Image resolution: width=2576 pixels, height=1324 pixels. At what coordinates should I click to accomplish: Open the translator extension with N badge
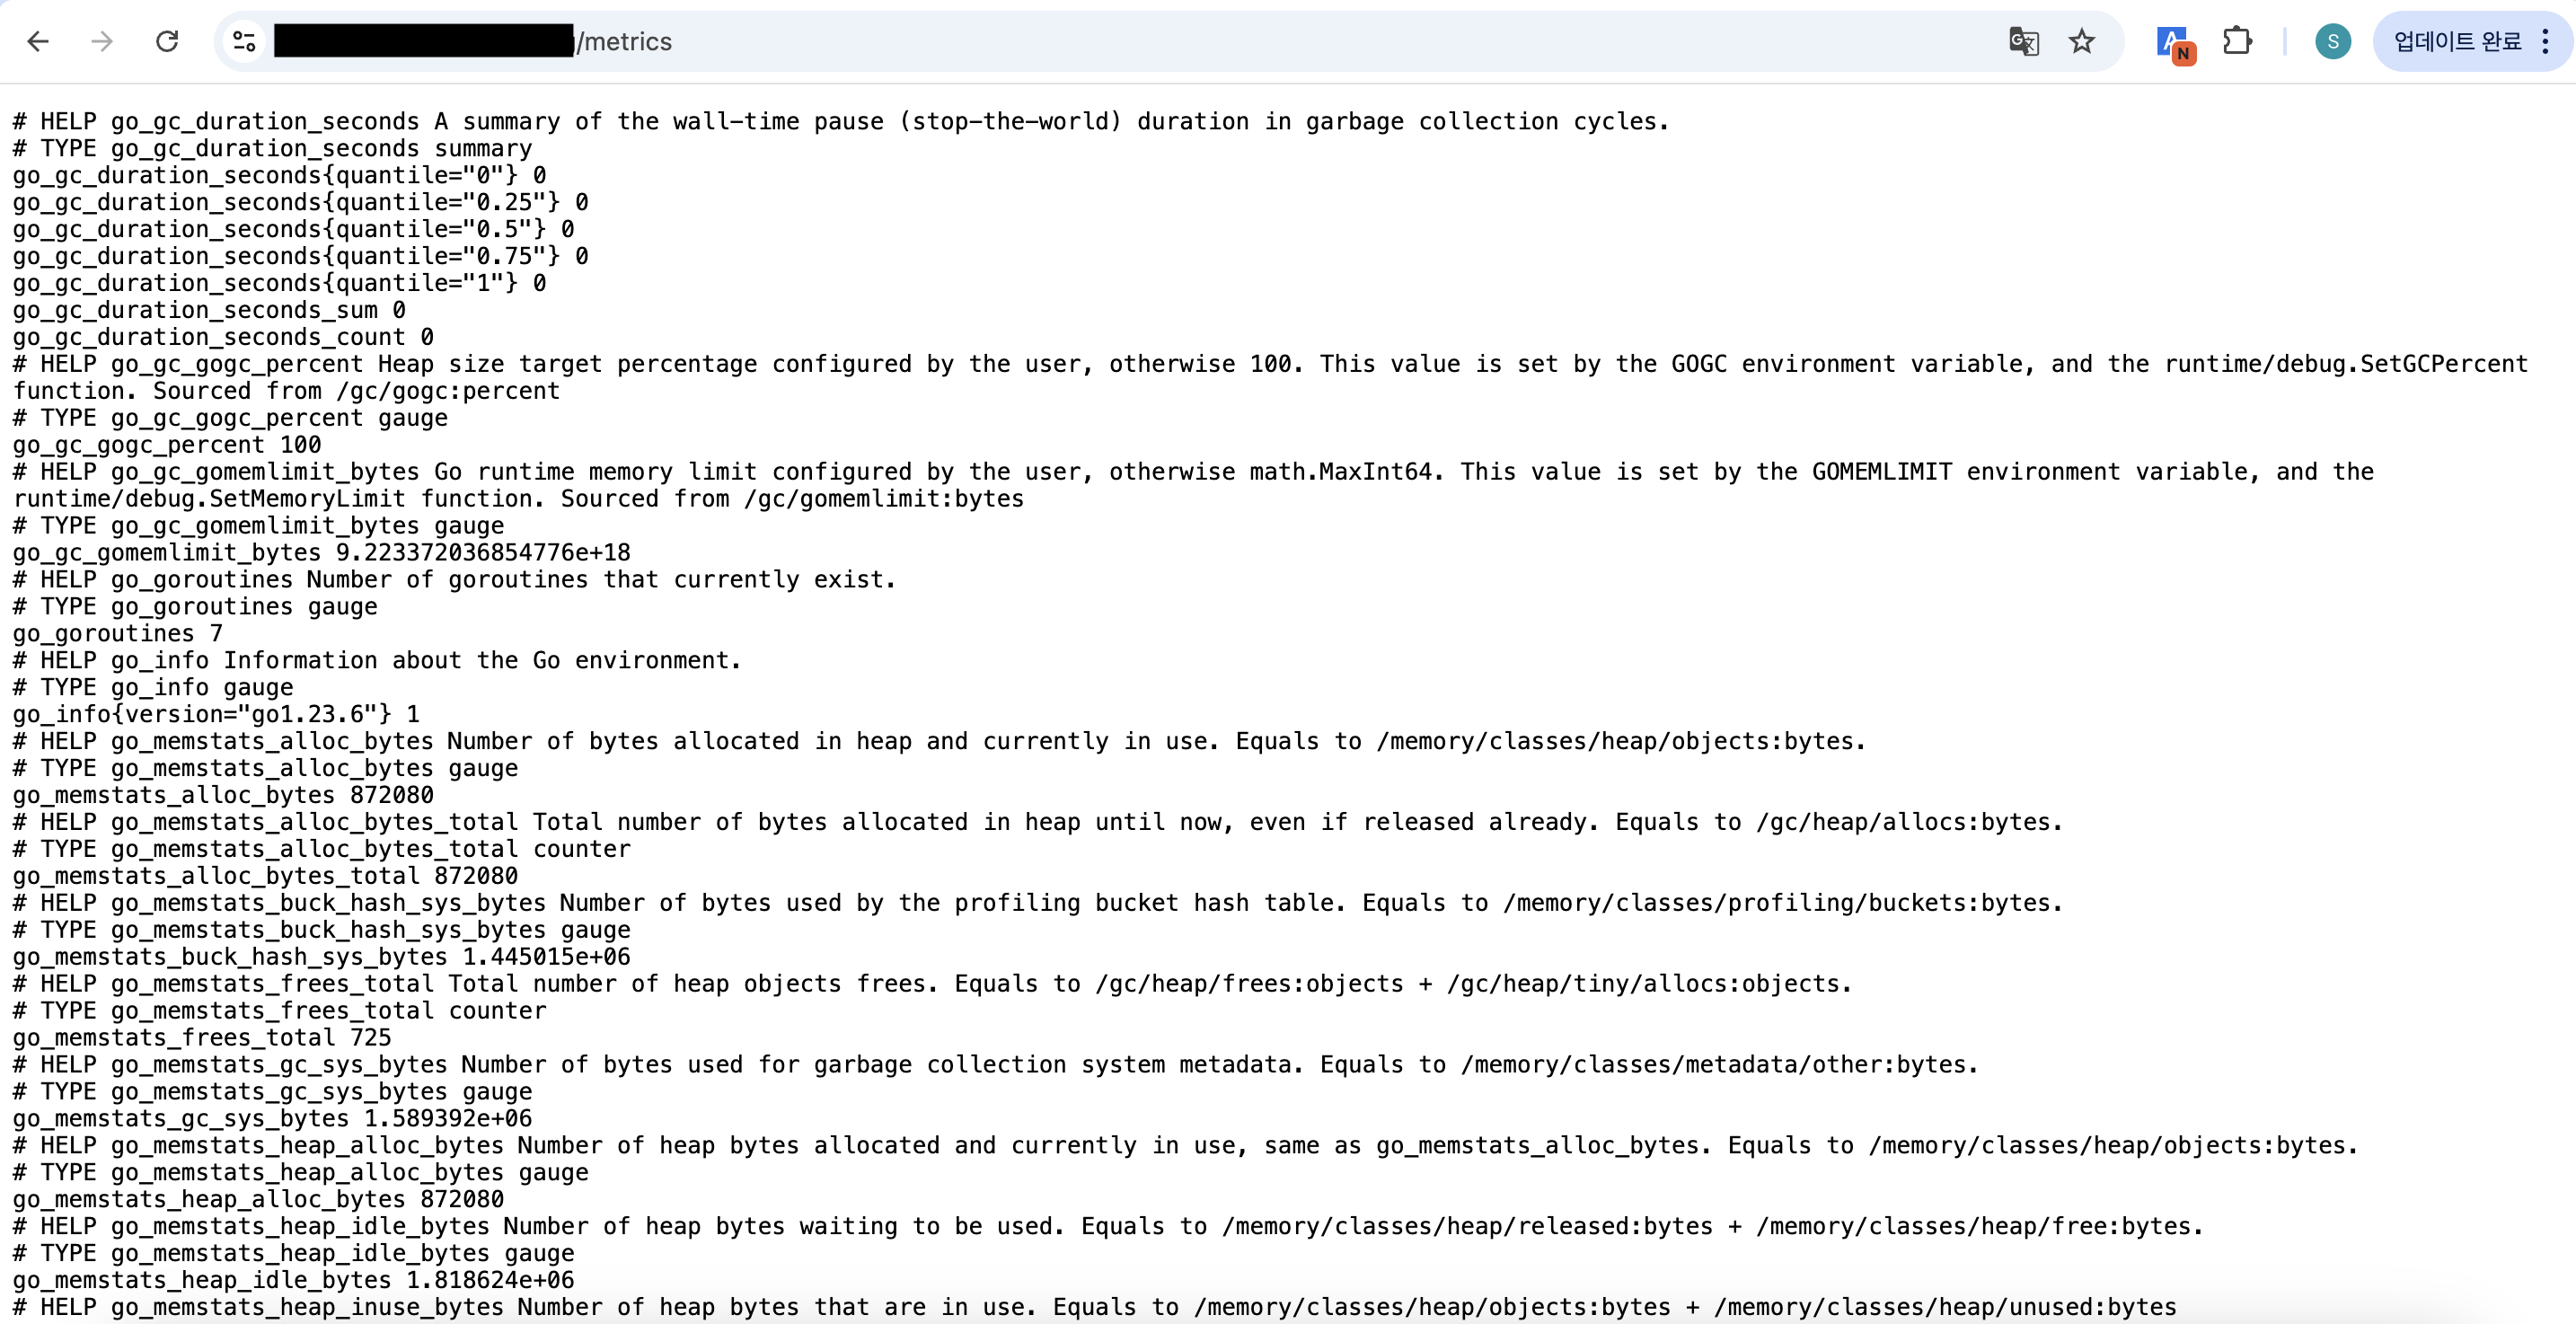[x=2174, y=43]
